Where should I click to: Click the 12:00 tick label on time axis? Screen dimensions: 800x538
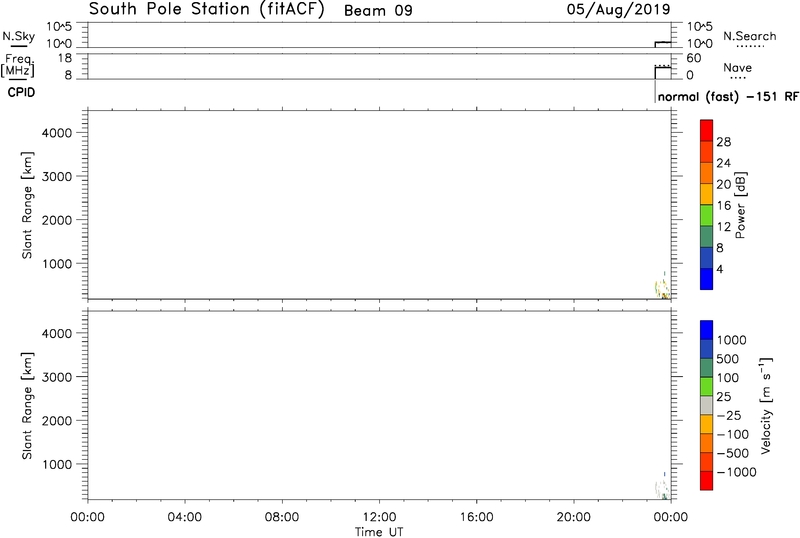[x=379, y=517]
